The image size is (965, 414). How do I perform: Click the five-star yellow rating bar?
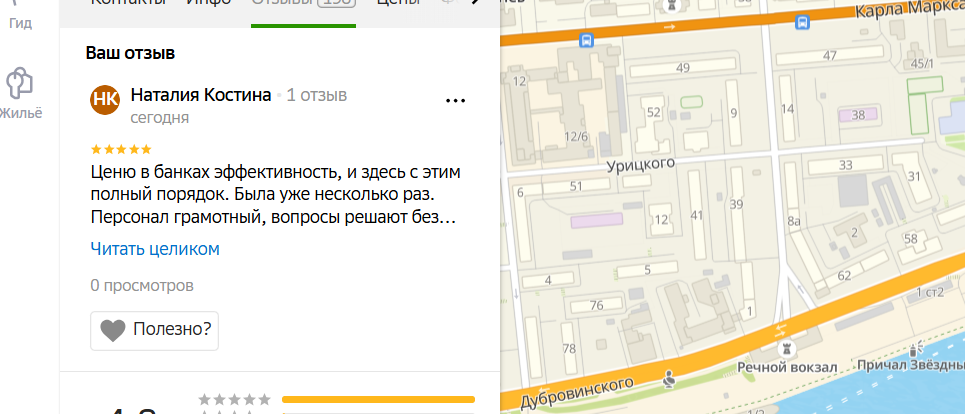point(378,400)
